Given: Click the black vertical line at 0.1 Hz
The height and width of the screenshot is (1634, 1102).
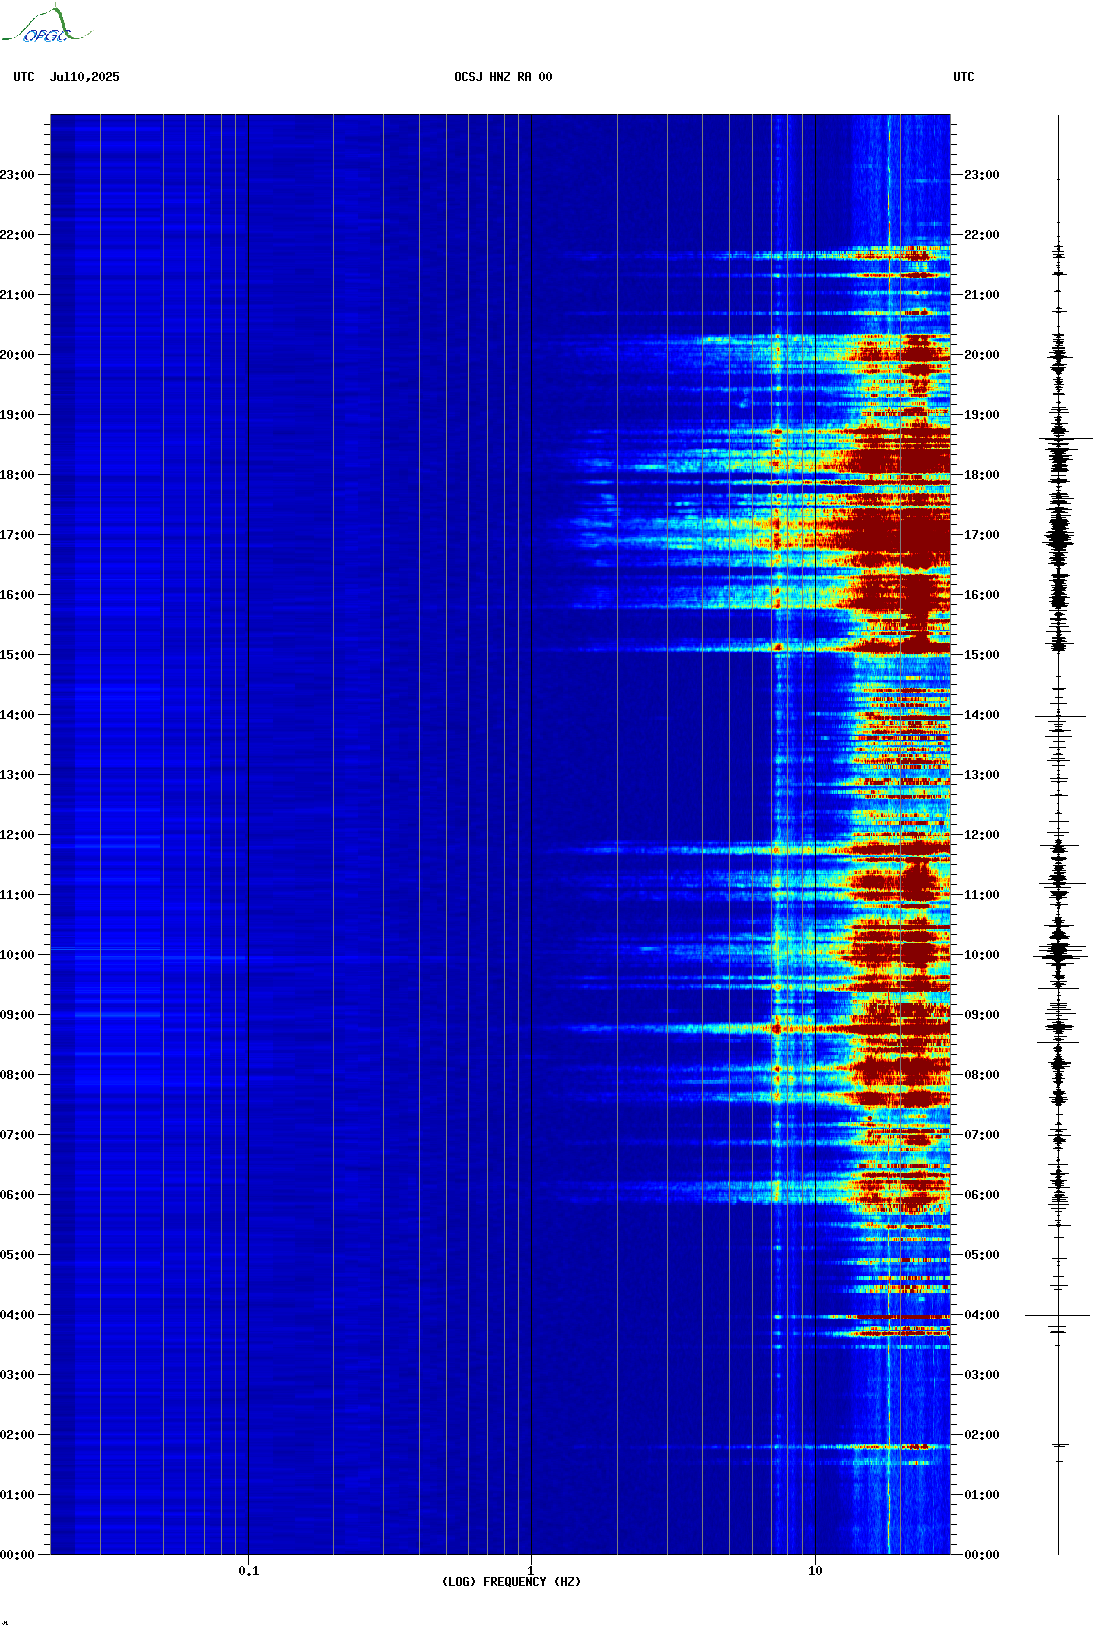Looking at the screenshot, I should point(248,834).
